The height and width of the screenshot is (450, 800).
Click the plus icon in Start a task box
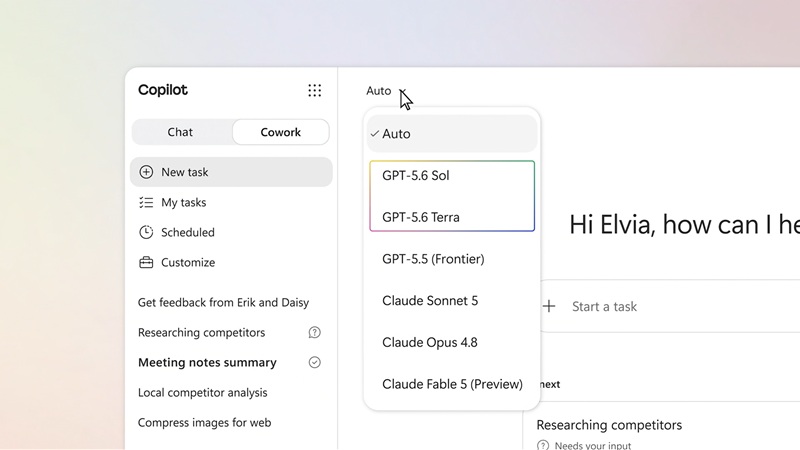[549, 306]
